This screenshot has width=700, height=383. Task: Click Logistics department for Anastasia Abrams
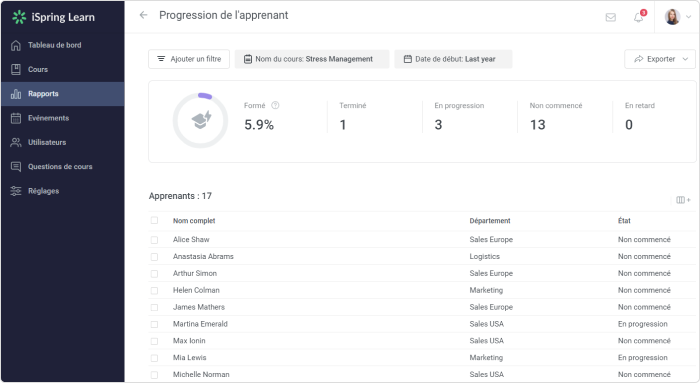click(484, 257)
